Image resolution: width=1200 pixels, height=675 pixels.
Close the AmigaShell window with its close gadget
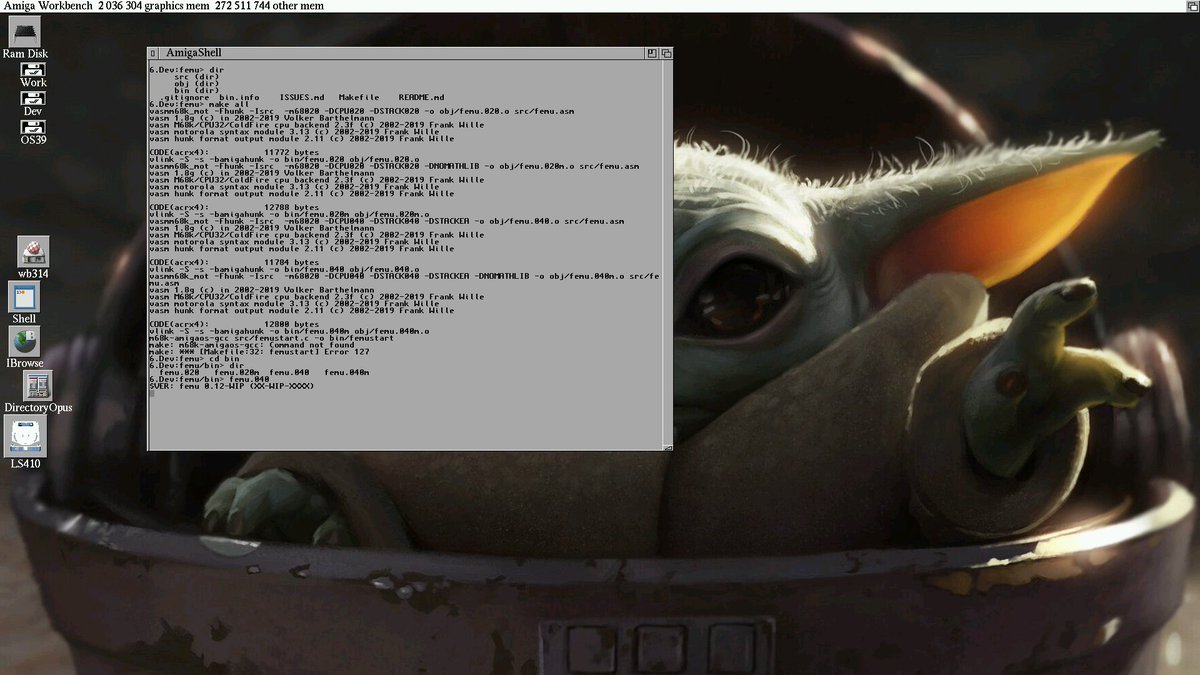pyautogui.click(x=154, y=53)
